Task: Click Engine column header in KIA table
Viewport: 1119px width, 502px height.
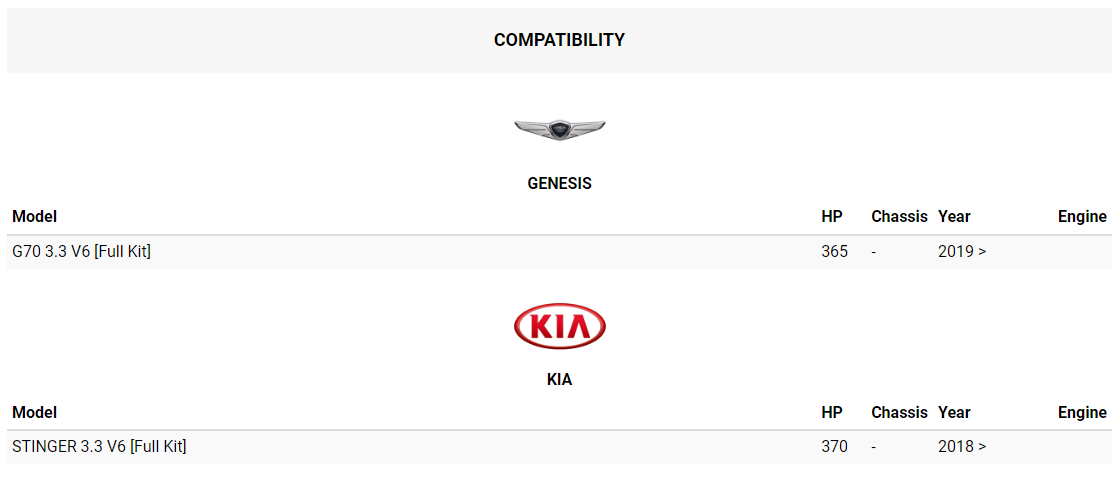Action: click(x=1083, y=412)
